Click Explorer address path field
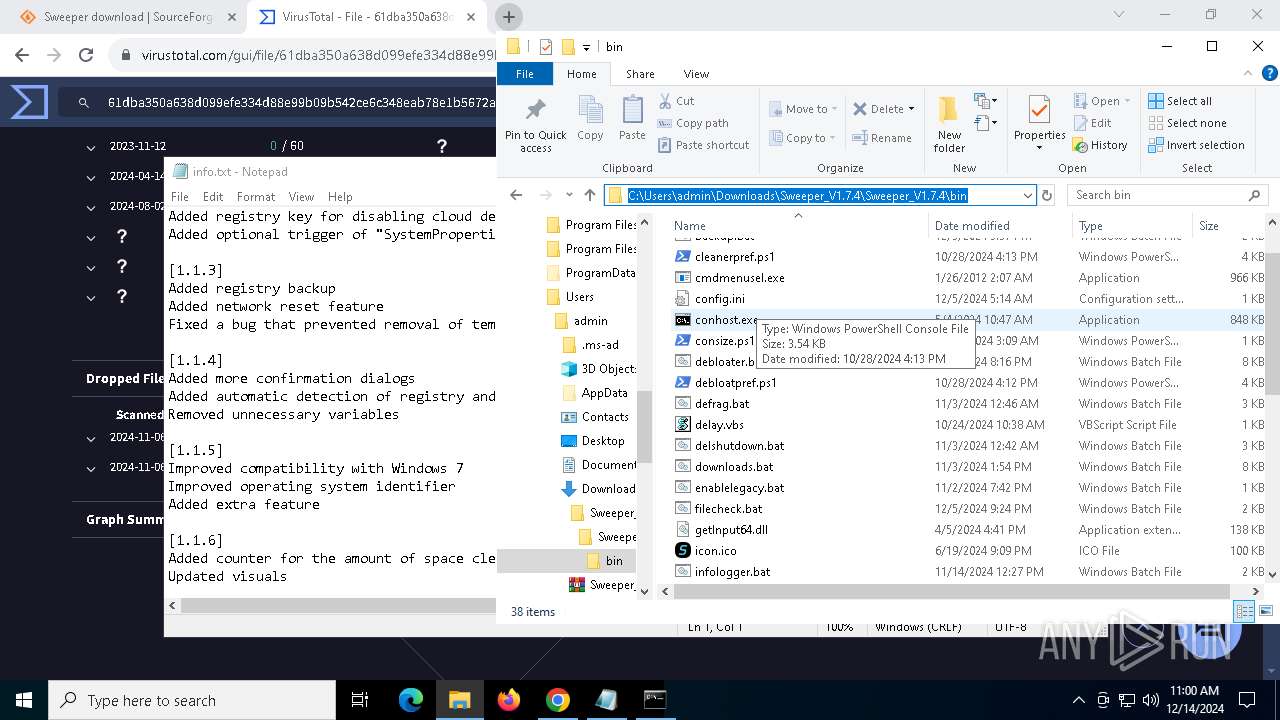This screenshot has width=1280, height=720. (818, 195)
